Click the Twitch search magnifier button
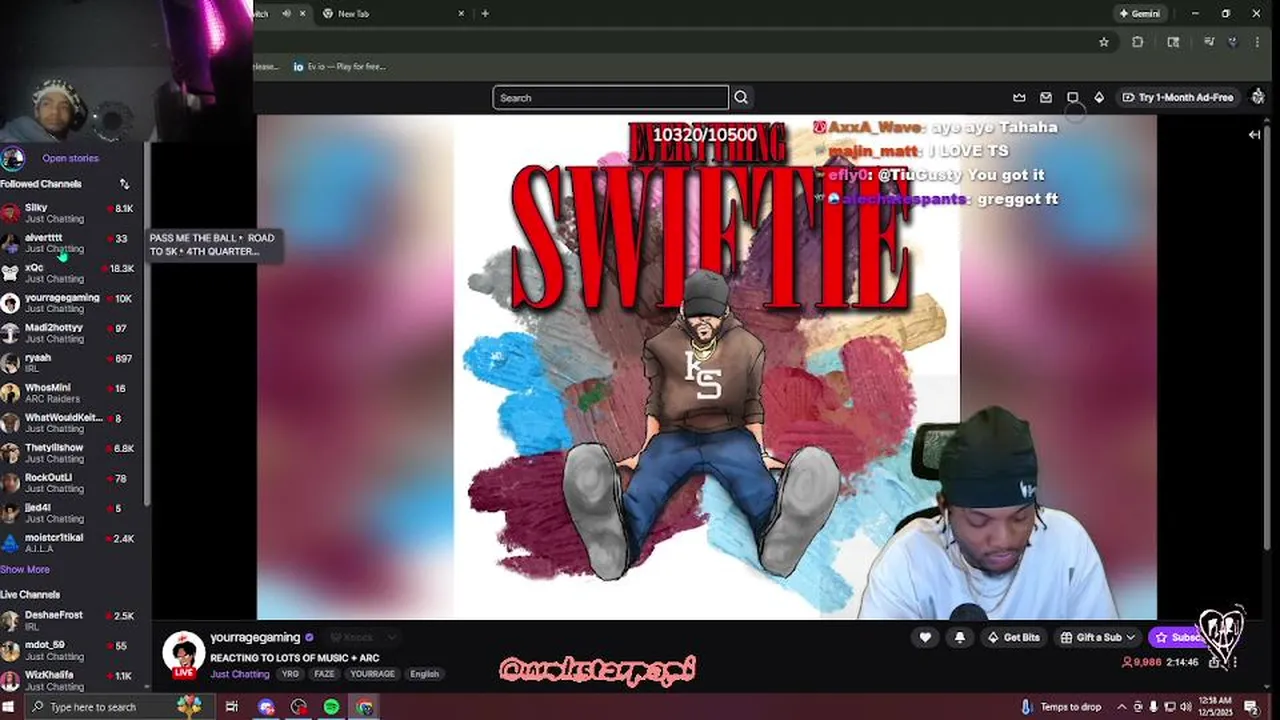 tap(741, 97)
